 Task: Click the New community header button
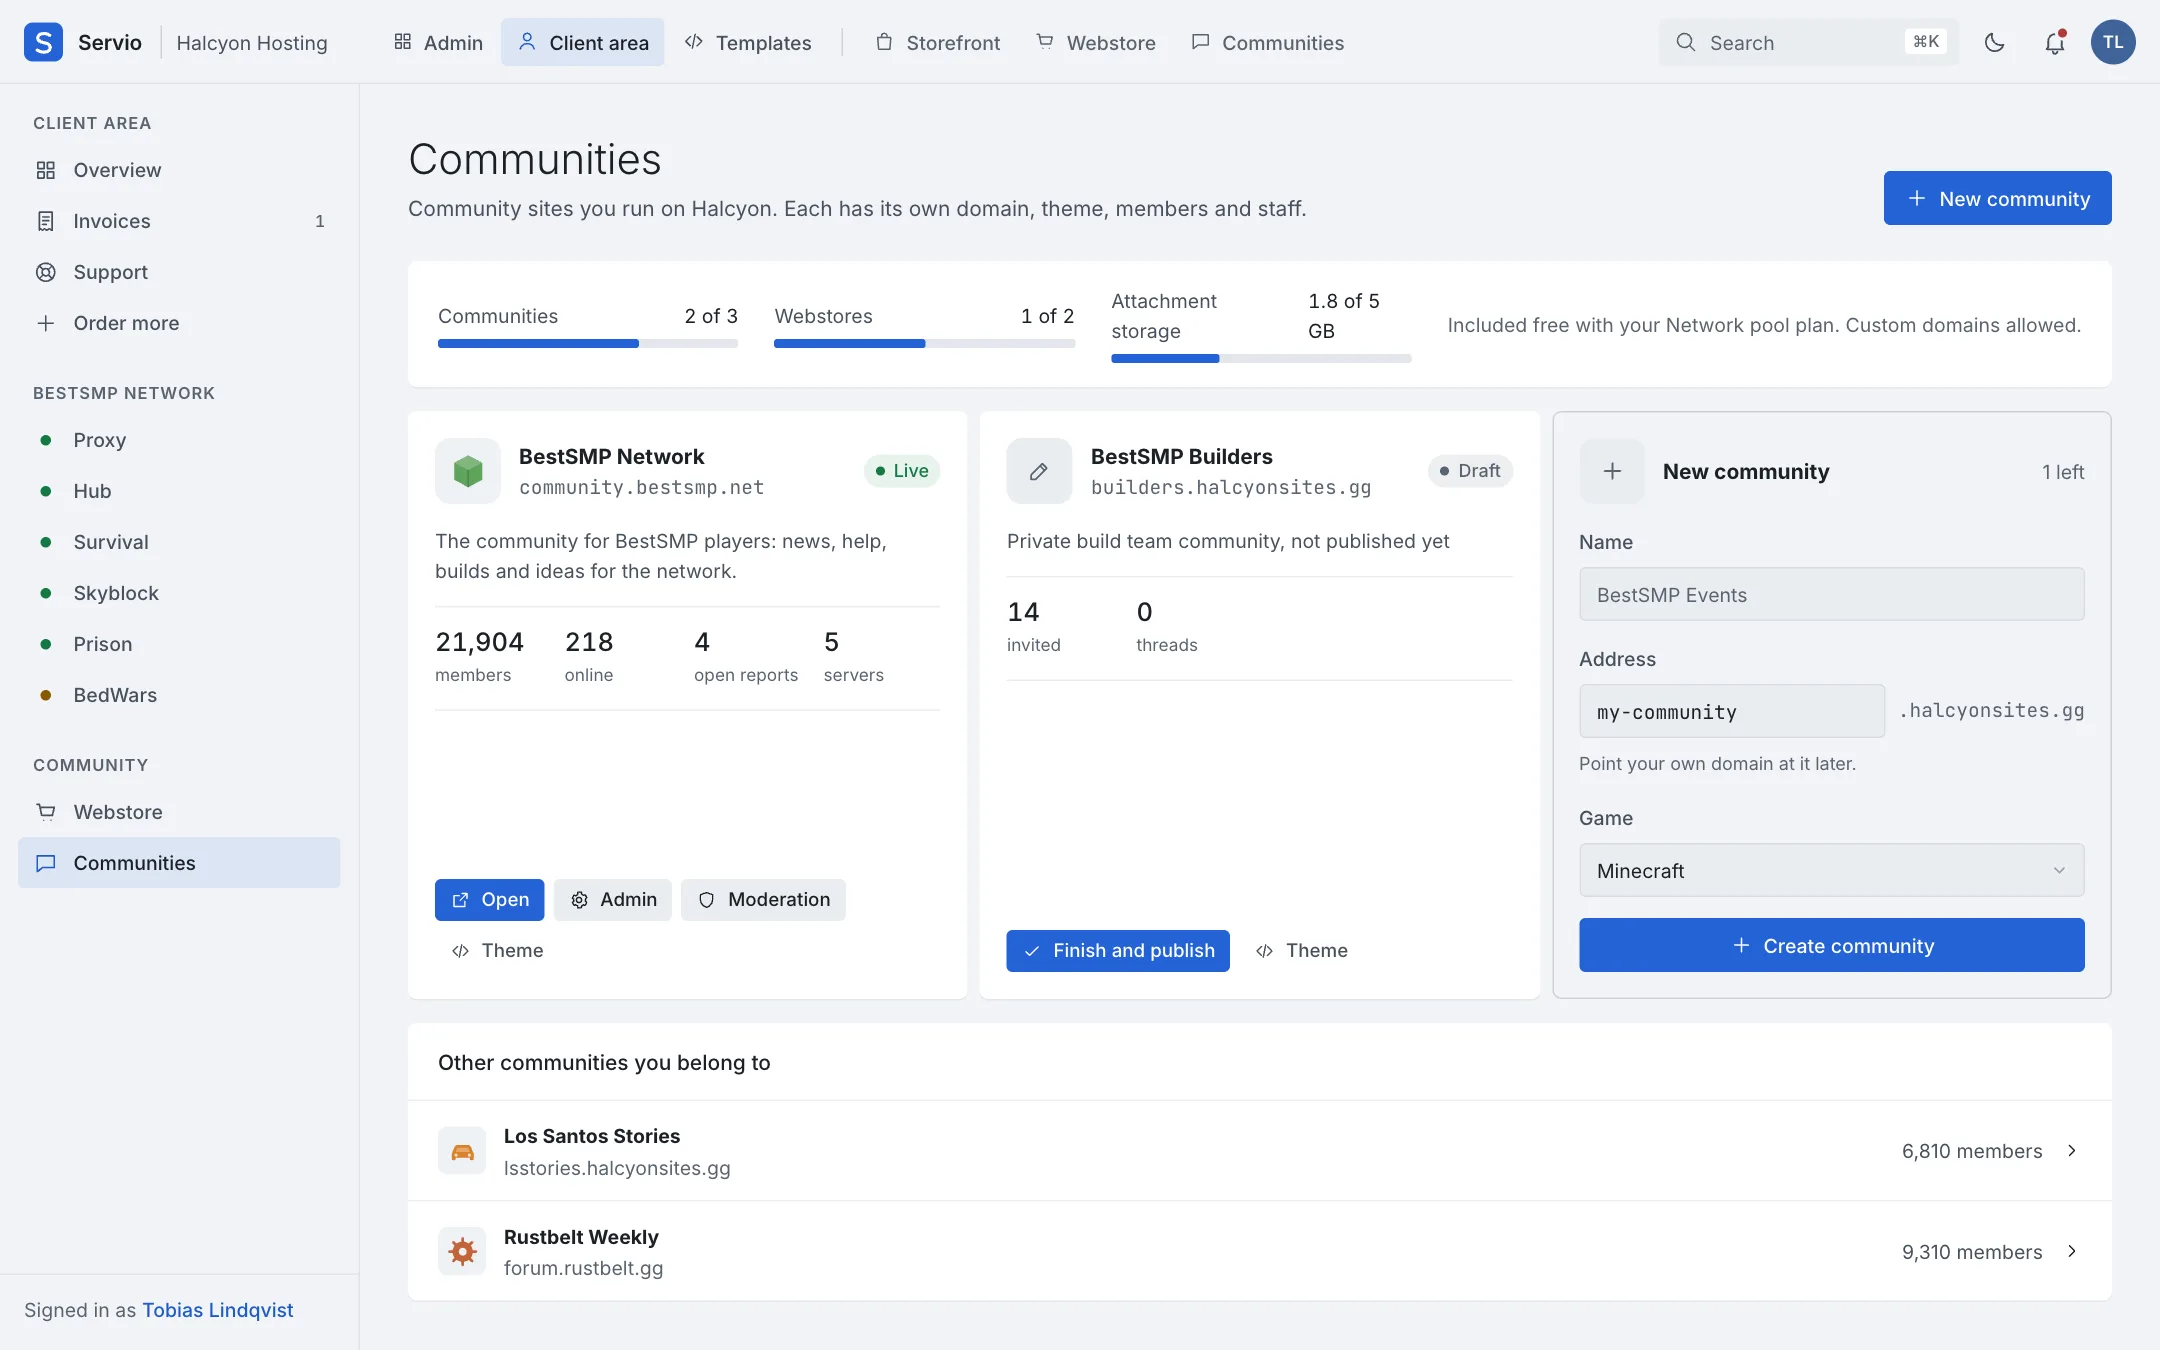pyautogui.click(x=1997, y=198)
